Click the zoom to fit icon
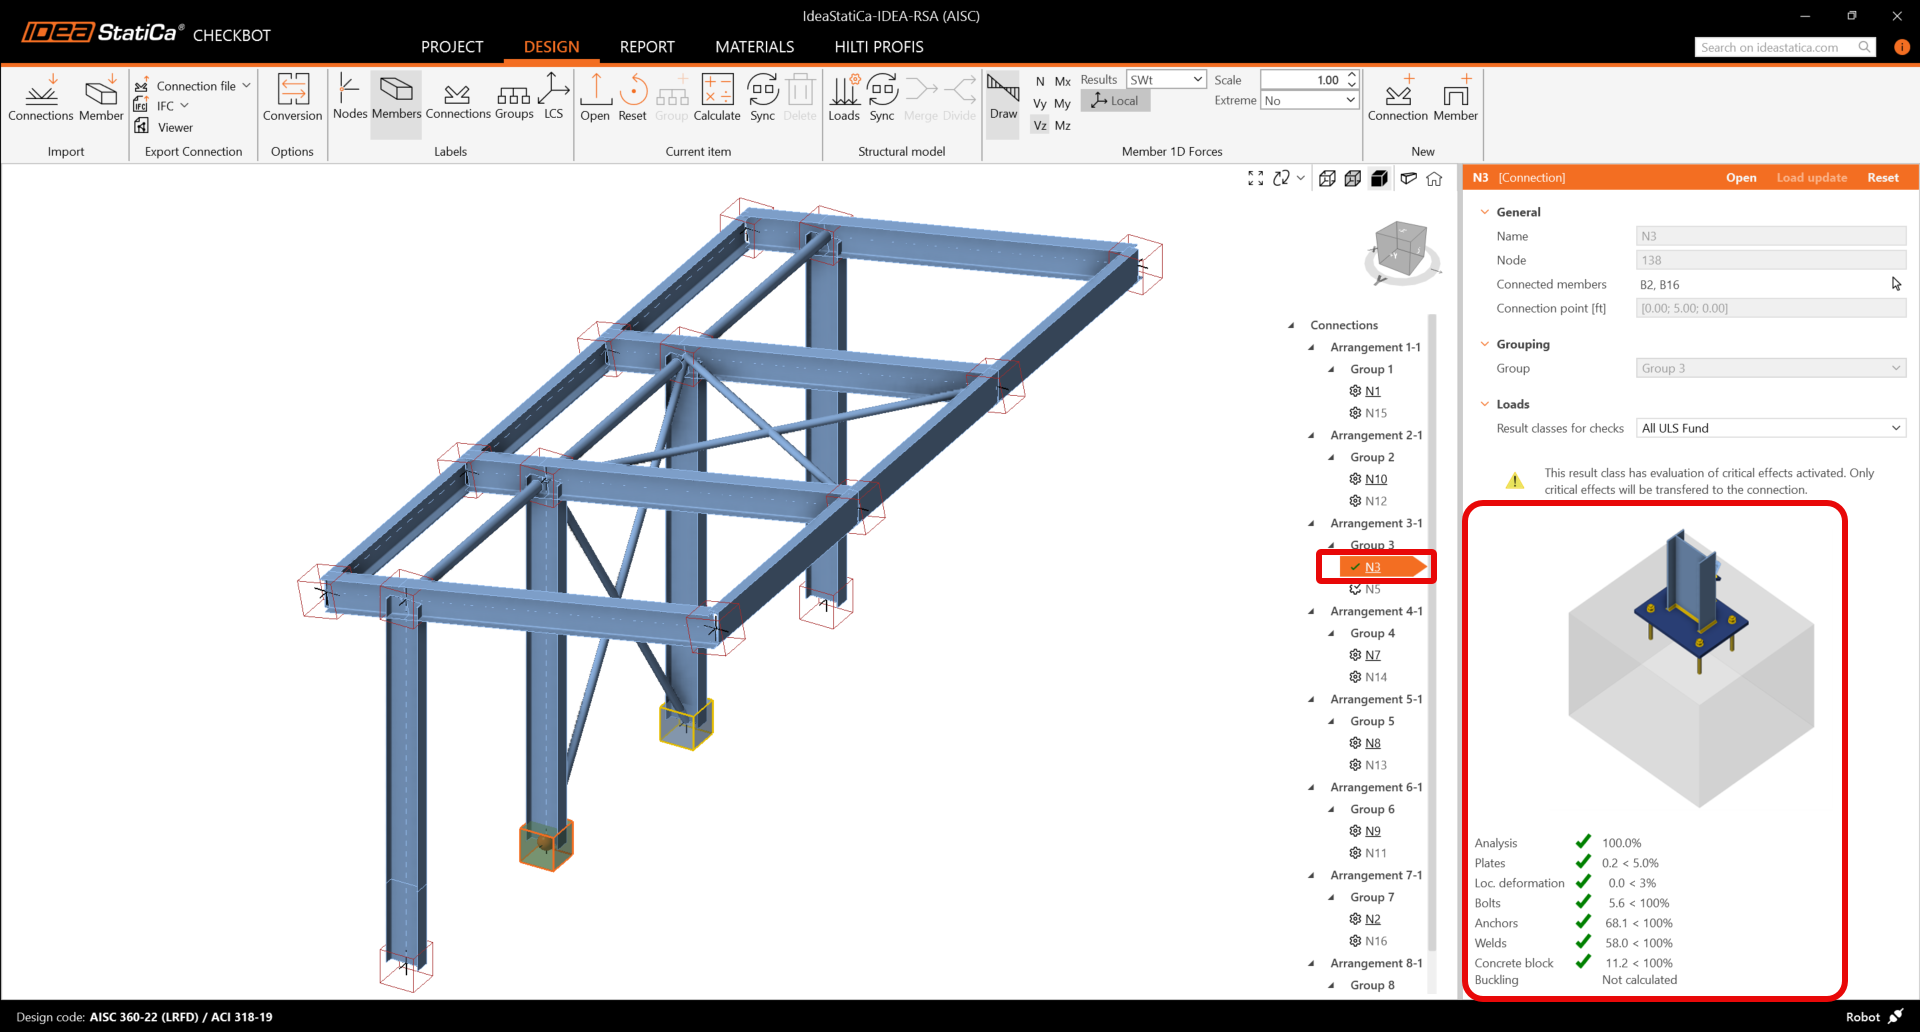The width and height of the screenshot is (1920, 1032). (x=1255, y=178)
